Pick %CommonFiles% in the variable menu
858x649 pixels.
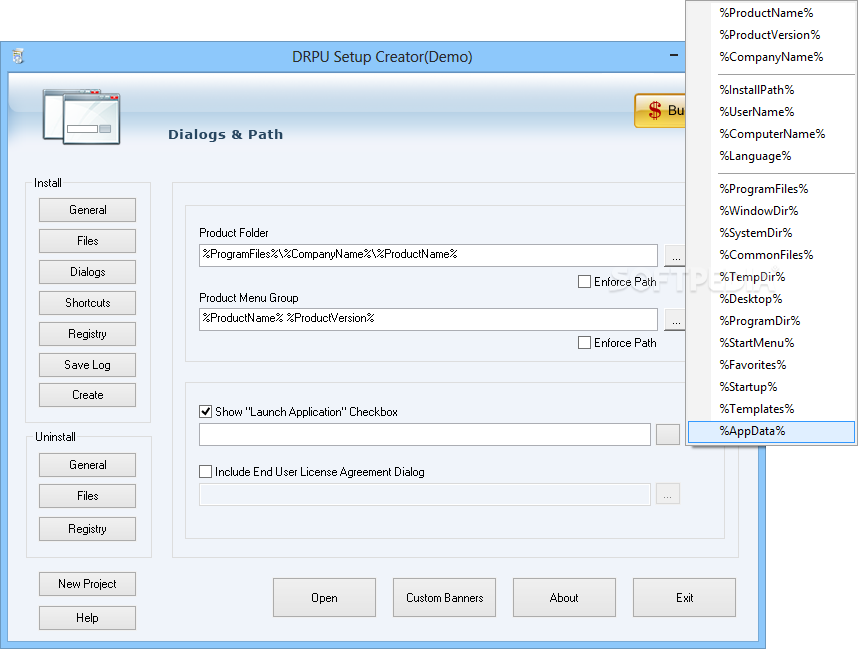click(x=772, y=255)
